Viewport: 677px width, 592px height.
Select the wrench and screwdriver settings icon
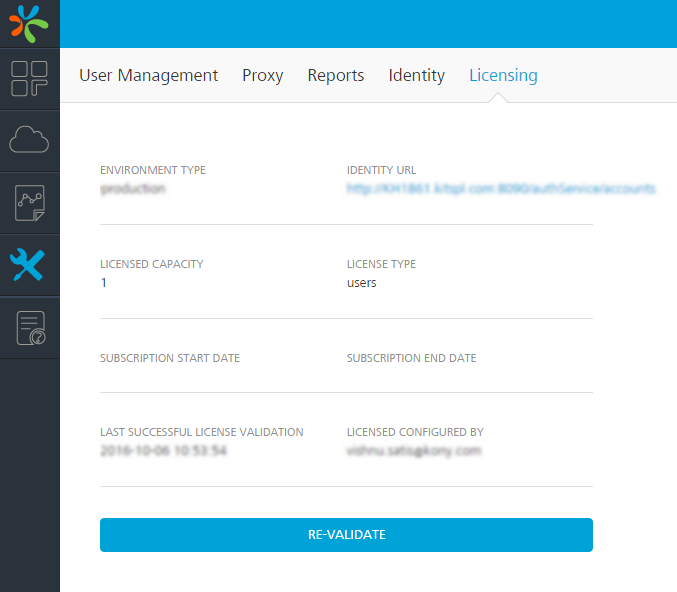(29, 265)
